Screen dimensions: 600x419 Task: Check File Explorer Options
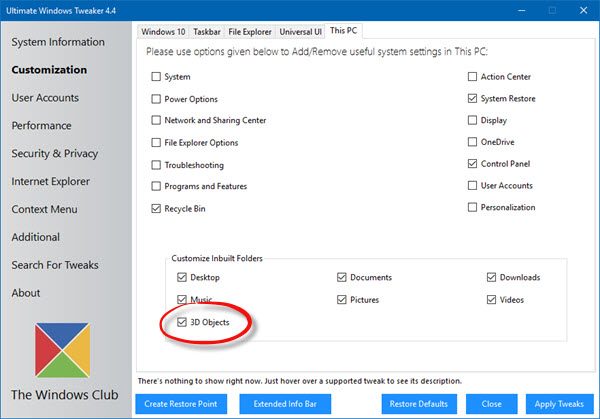[x=156, y=143]
